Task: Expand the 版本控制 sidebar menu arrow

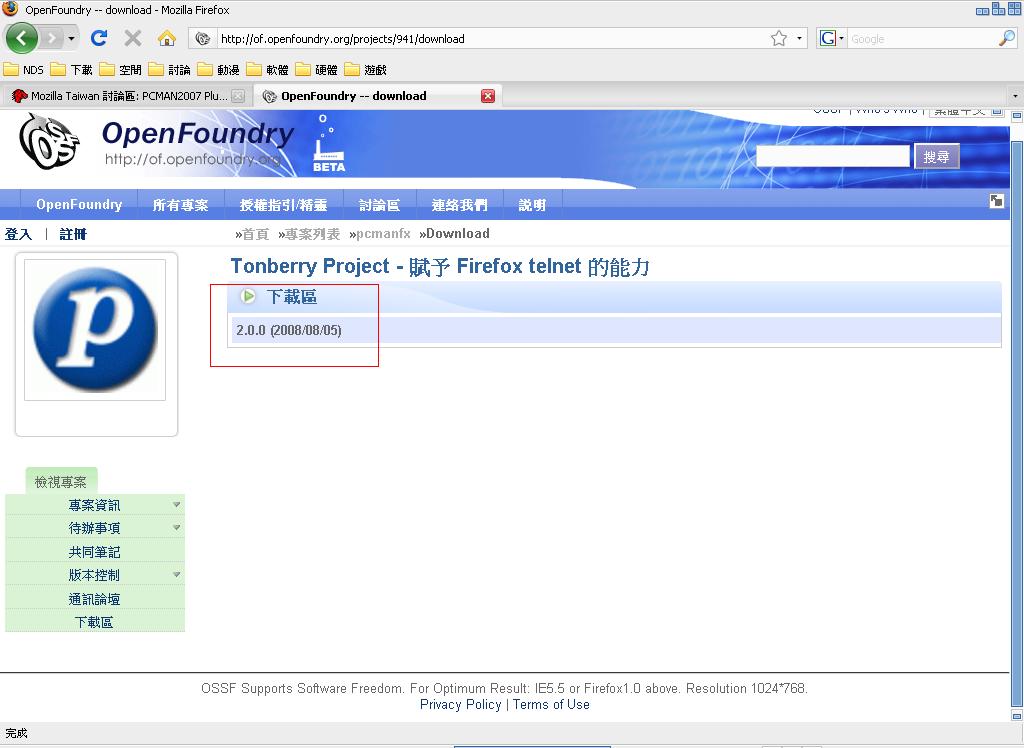Action: (x=176, y=574)
